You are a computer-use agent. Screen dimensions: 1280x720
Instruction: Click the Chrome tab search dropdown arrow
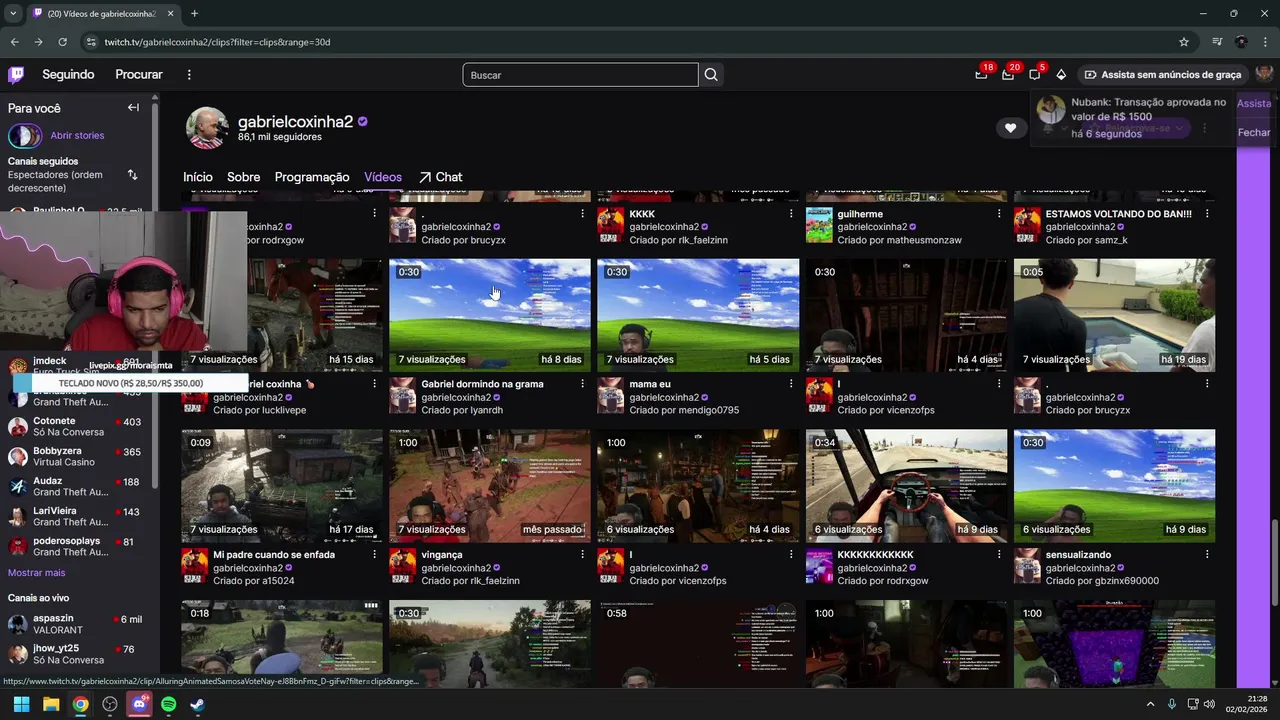[12, 13]
